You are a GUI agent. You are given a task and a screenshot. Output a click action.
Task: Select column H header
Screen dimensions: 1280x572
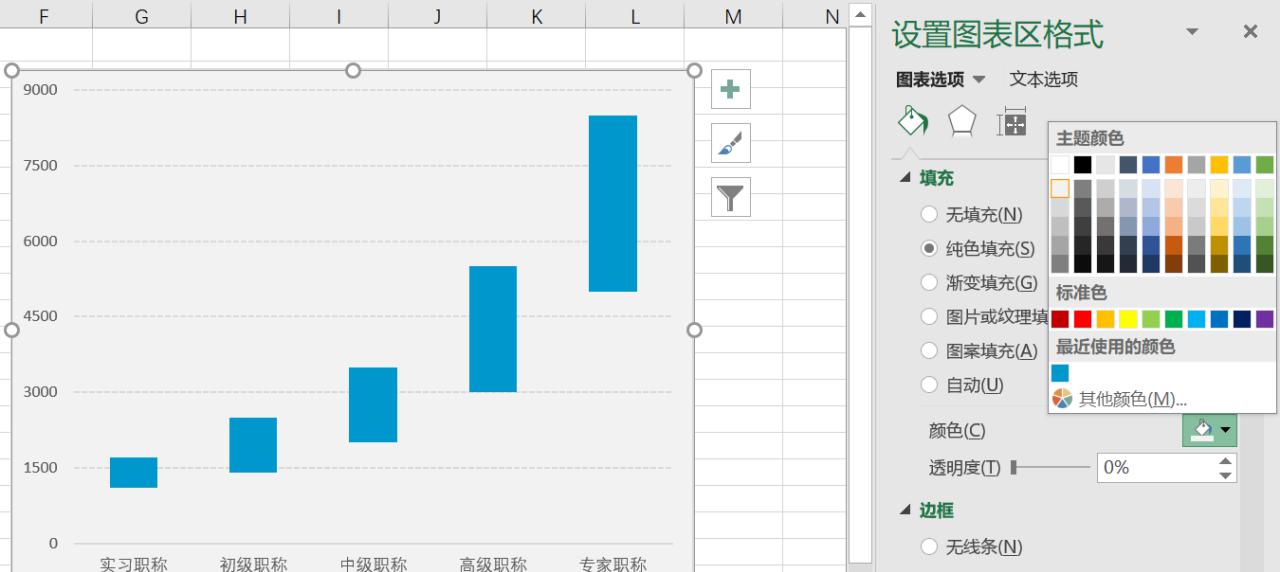(x=240, y=14)
